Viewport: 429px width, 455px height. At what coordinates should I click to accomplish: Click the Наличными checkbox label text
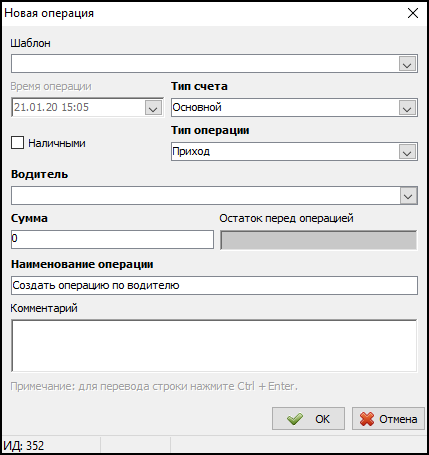[x=57, y=143]
